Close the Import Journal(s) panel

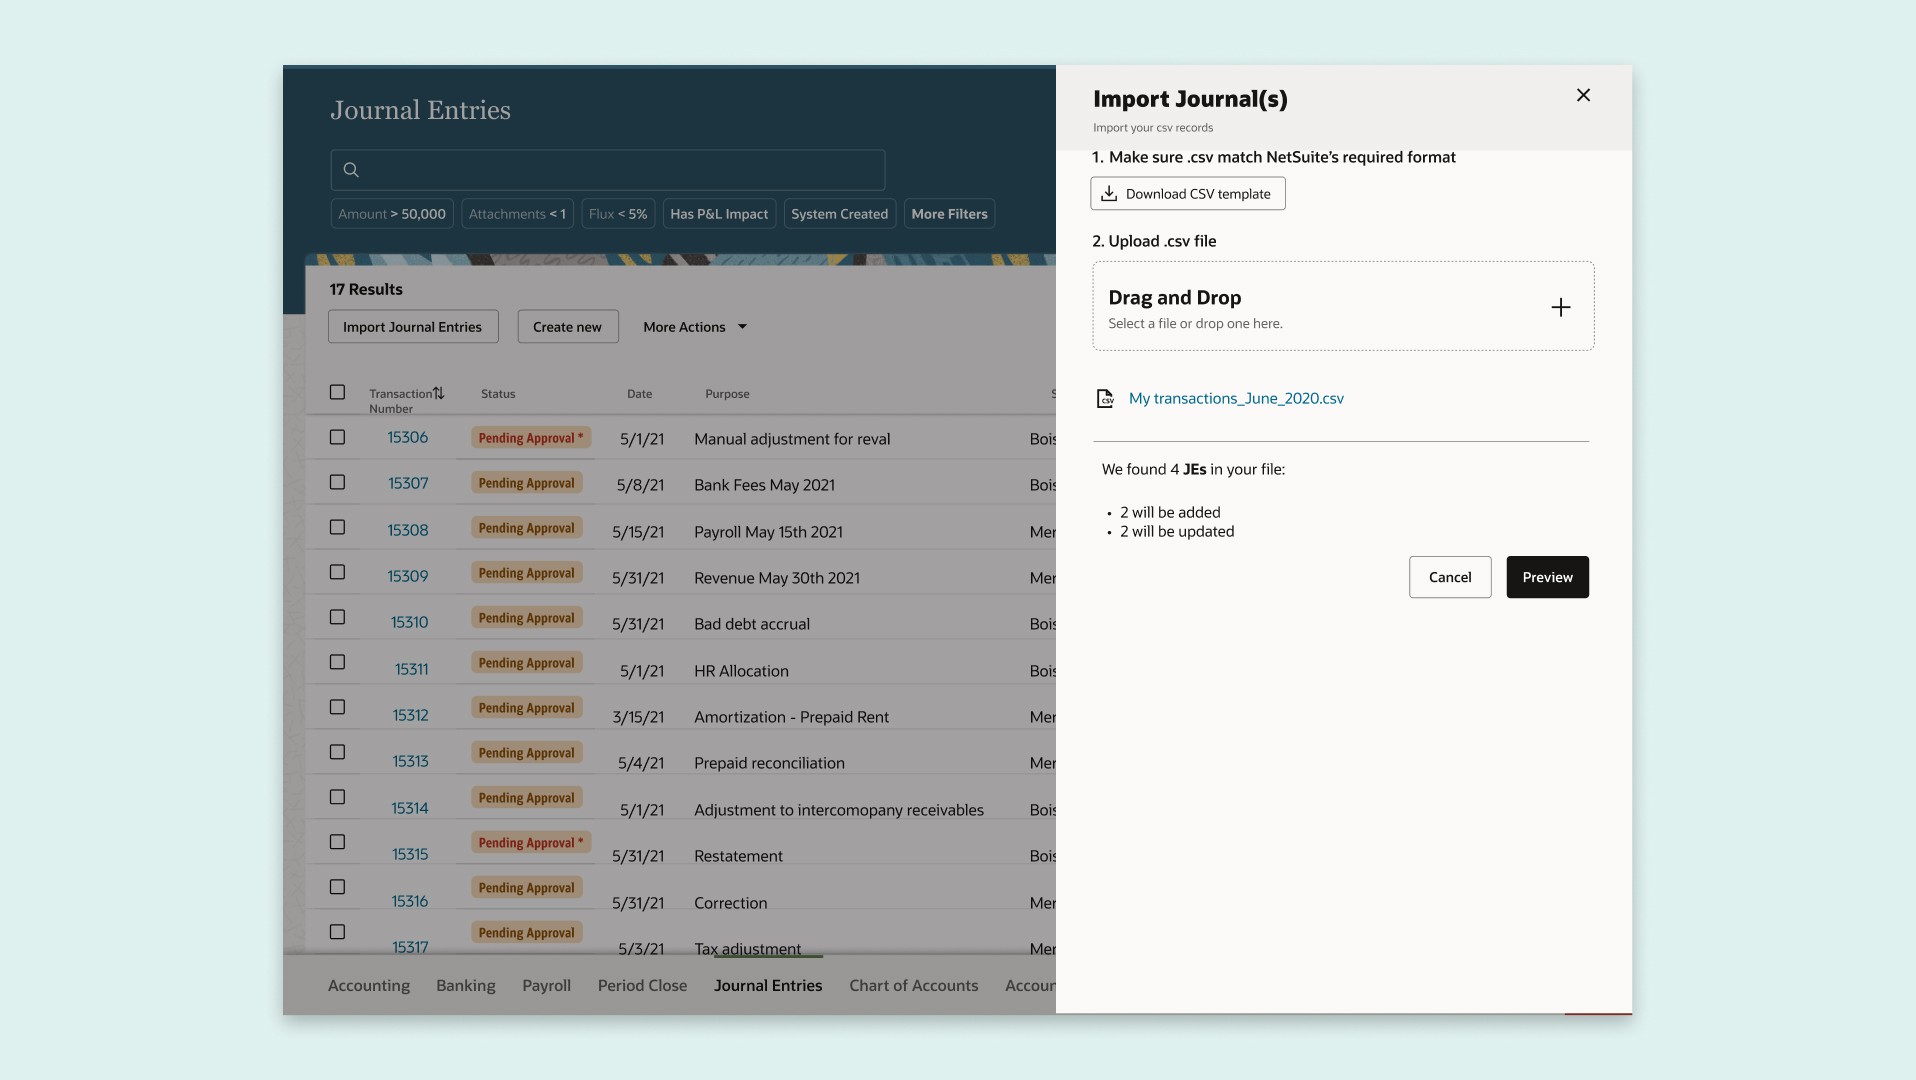(1583, 95)
